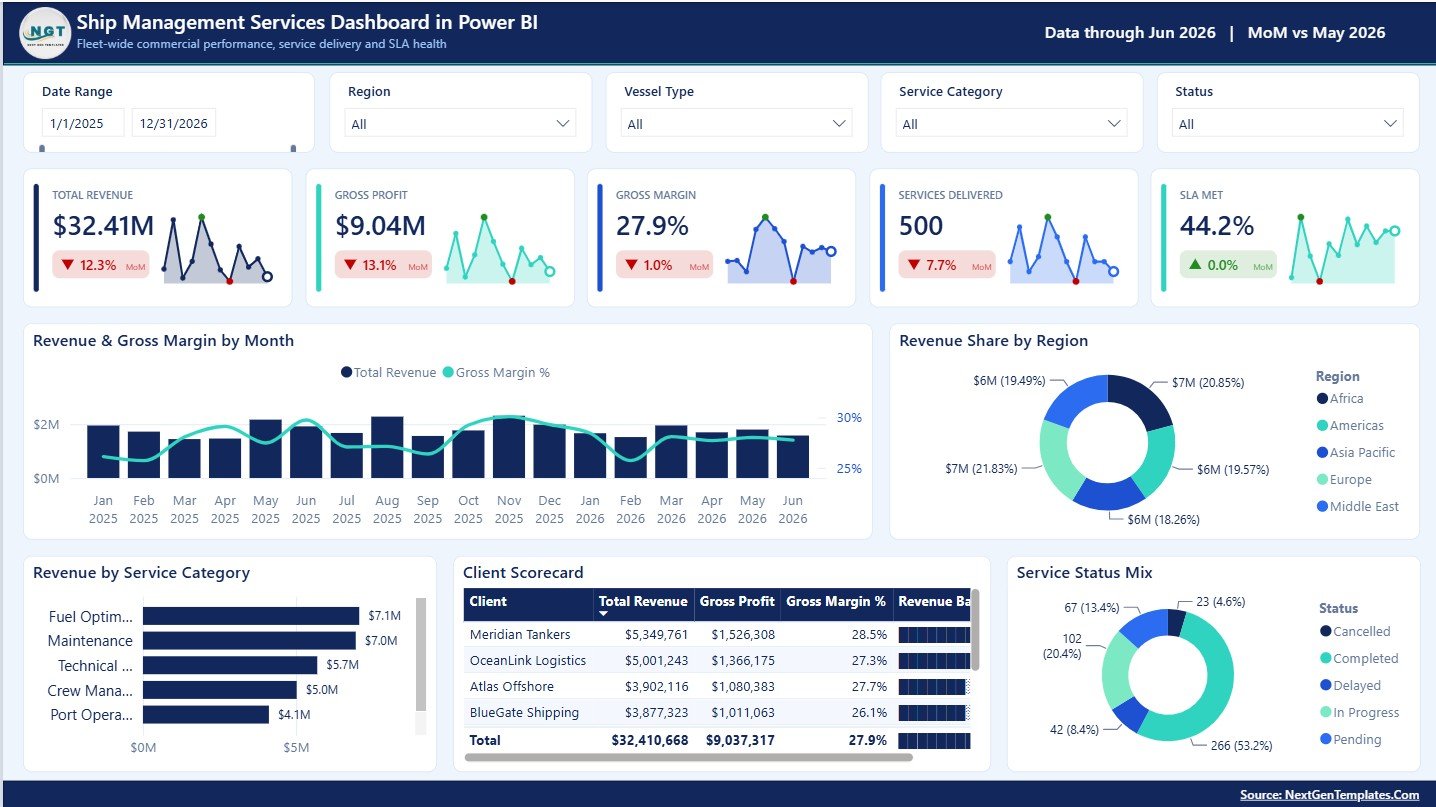Click the Asia Pacific legend marker
Viewport: 1436px width, 807px height.
1324,453
